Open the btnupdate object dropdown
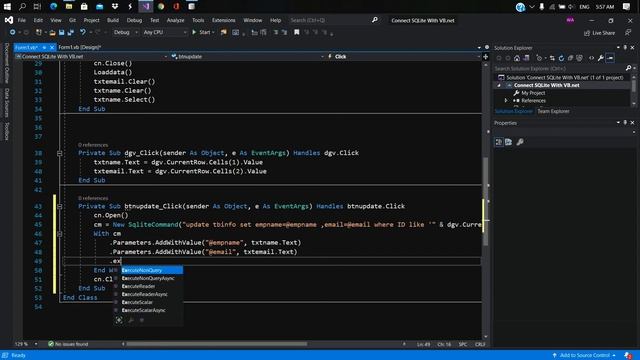This screenshot has width=640, height=360. tap(247, 57)
